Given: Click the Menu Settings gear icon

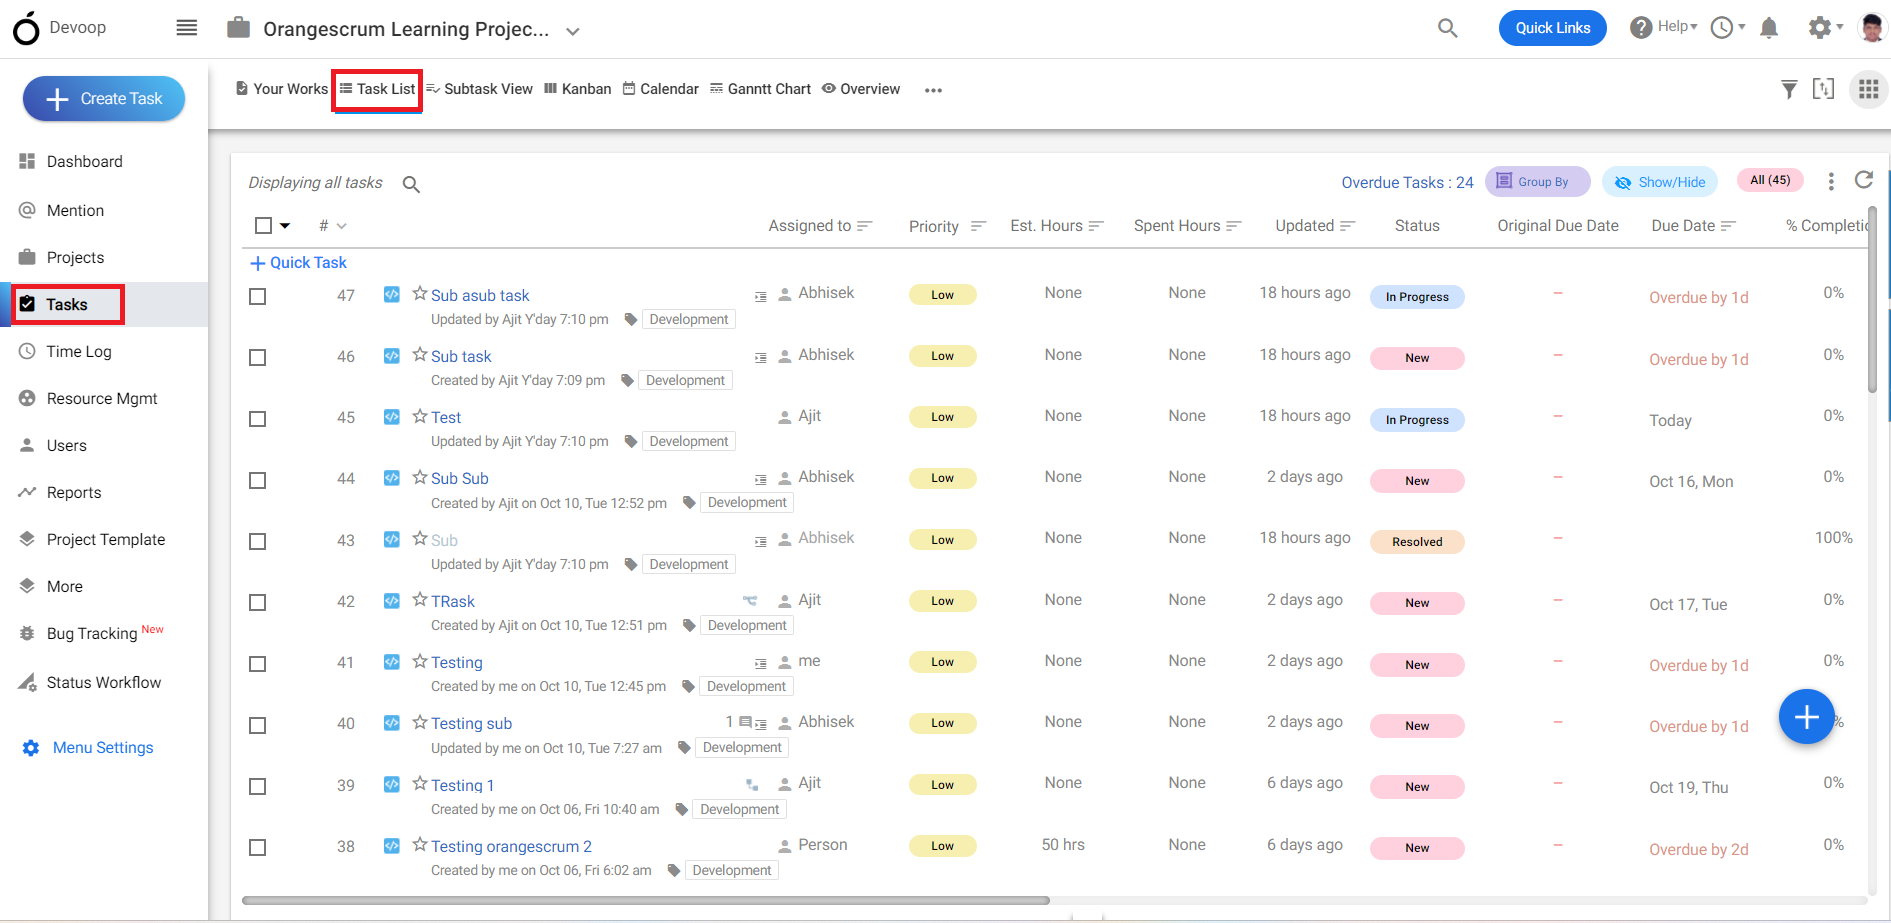Looking at the screenshot, I should pyautogui.click(x=31, y=748).
